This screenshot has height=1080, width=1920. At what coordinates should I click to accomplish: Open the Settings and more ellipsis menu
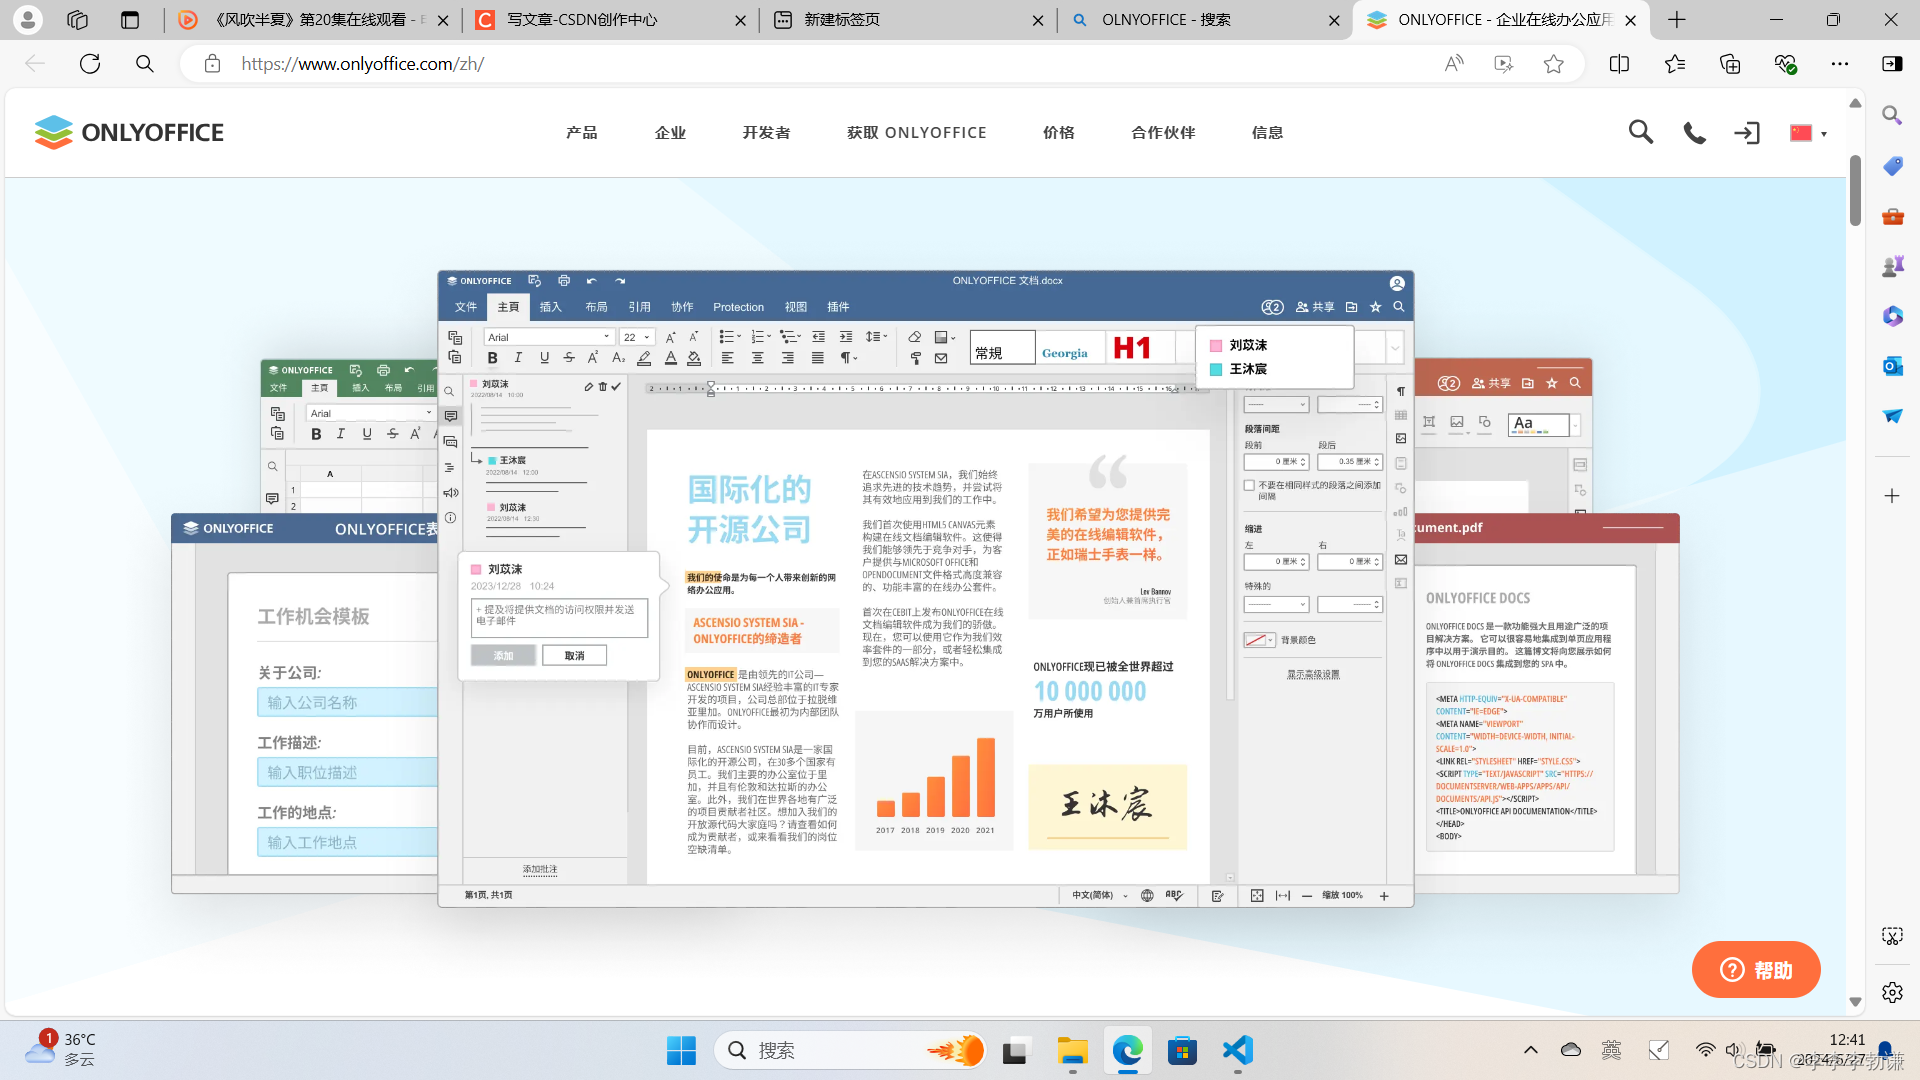(x=1840, y=64)
